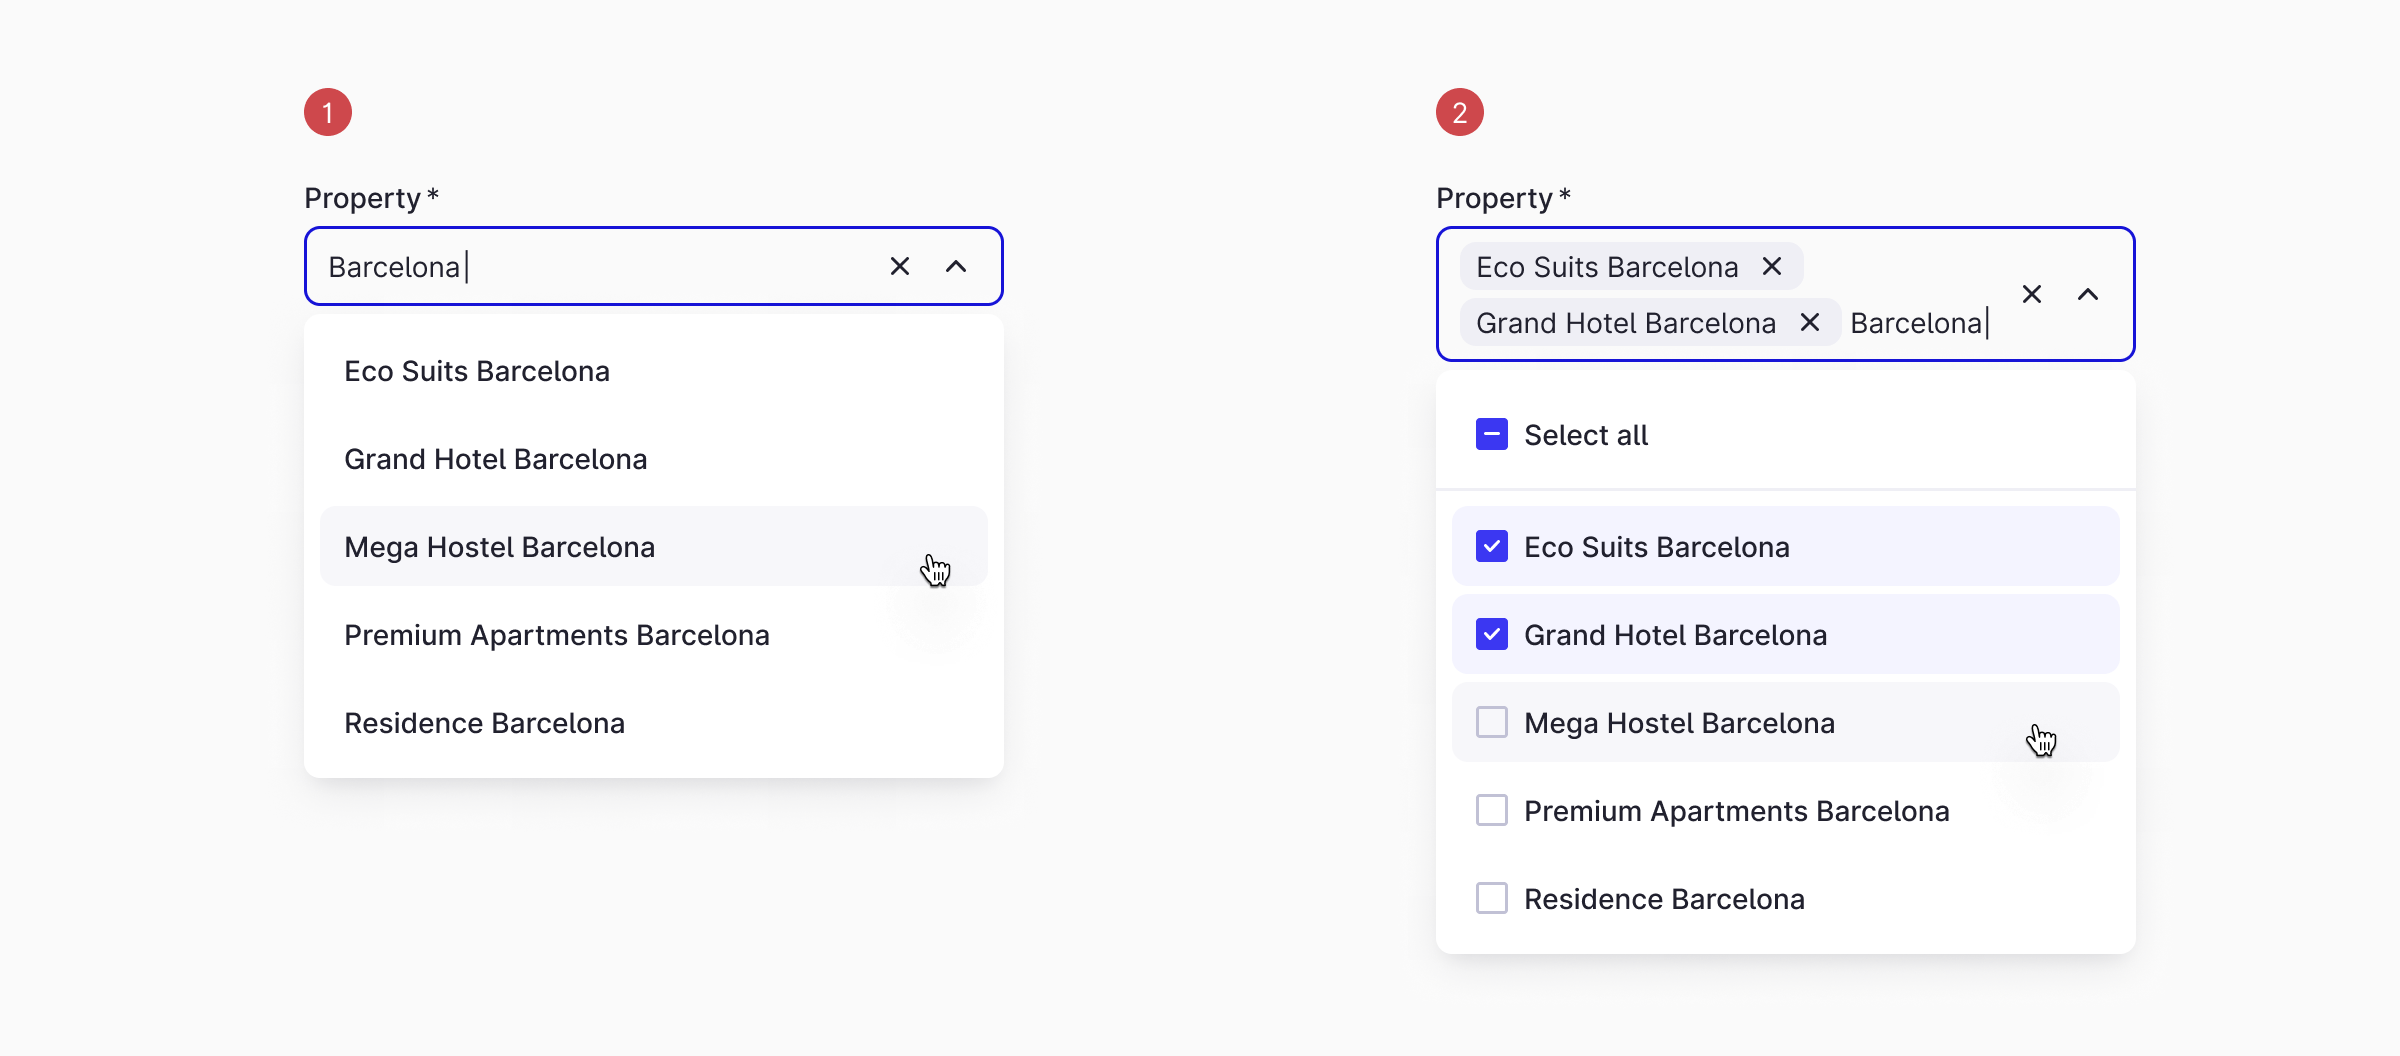Viewport: 2400px width, 1056px height.
Task: Collapse the multiselect dropdown chevron
Action: 2090,294
